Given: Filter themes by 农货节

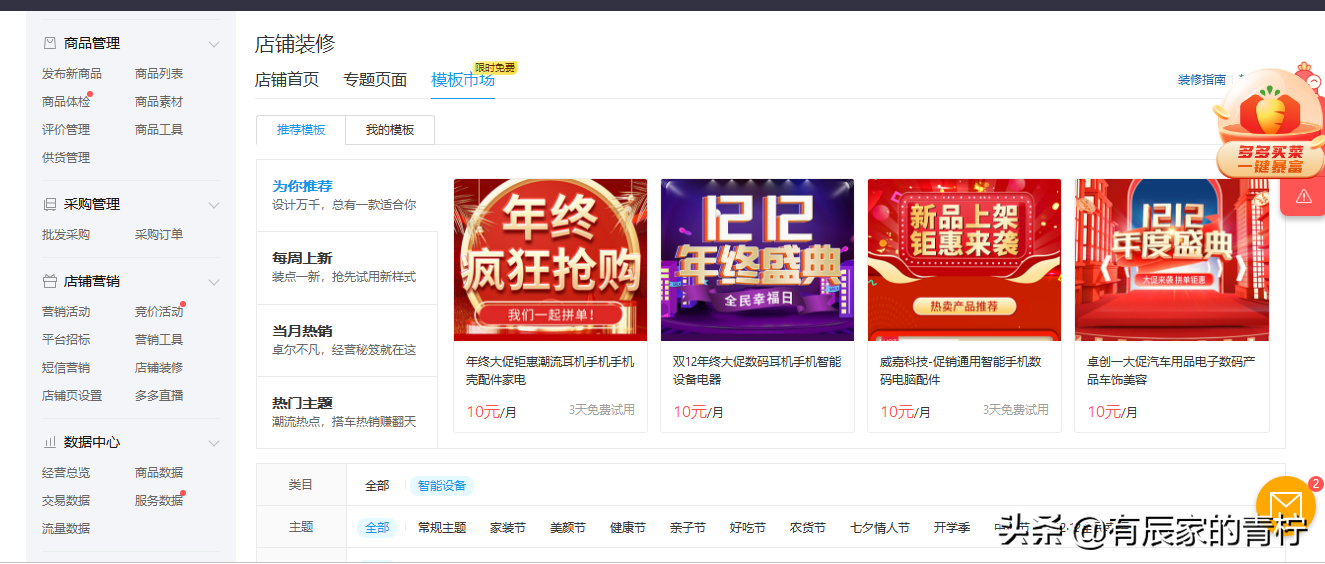Looking at the screenshot, I should click(808, 528).
